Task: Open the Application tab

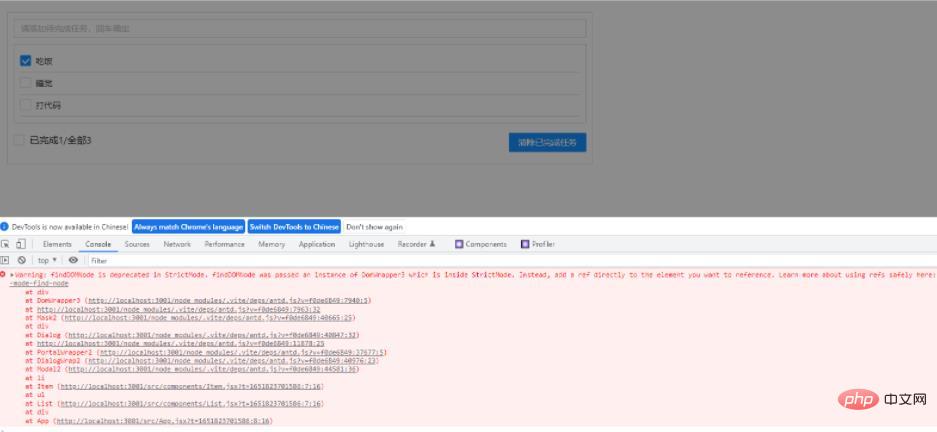Action: pos(317,244)
